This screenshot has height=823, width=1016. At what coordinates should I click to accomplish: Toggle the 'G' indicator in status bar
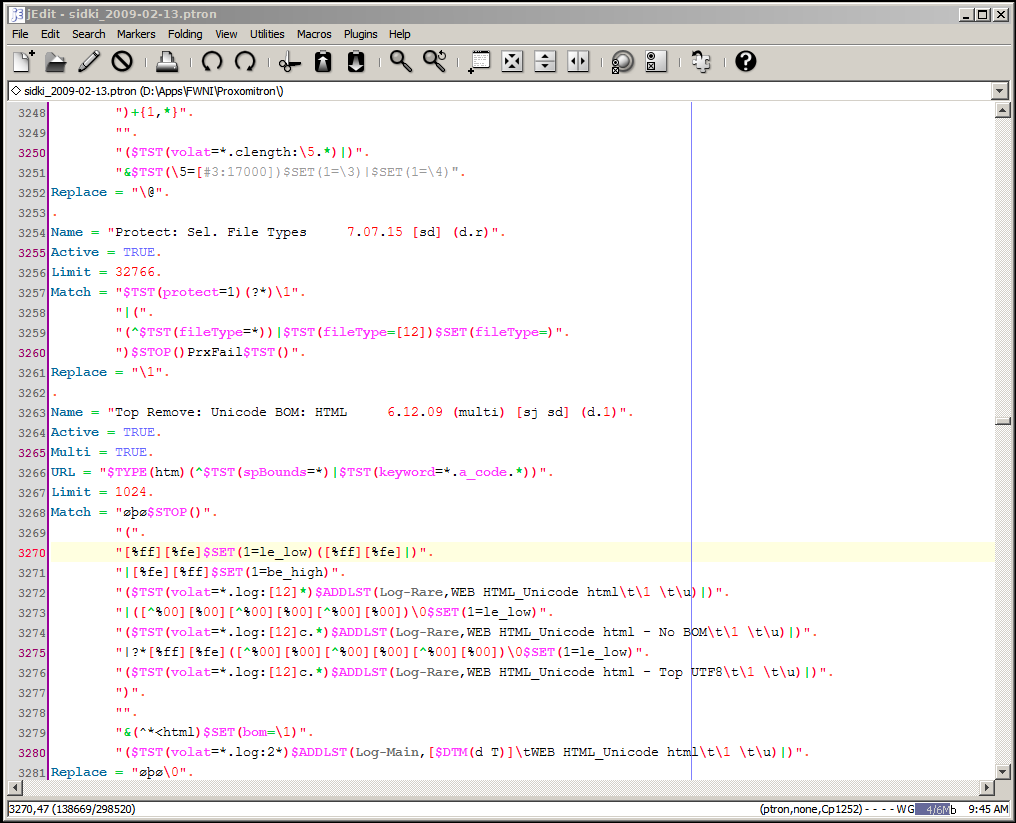coord(909,809)
